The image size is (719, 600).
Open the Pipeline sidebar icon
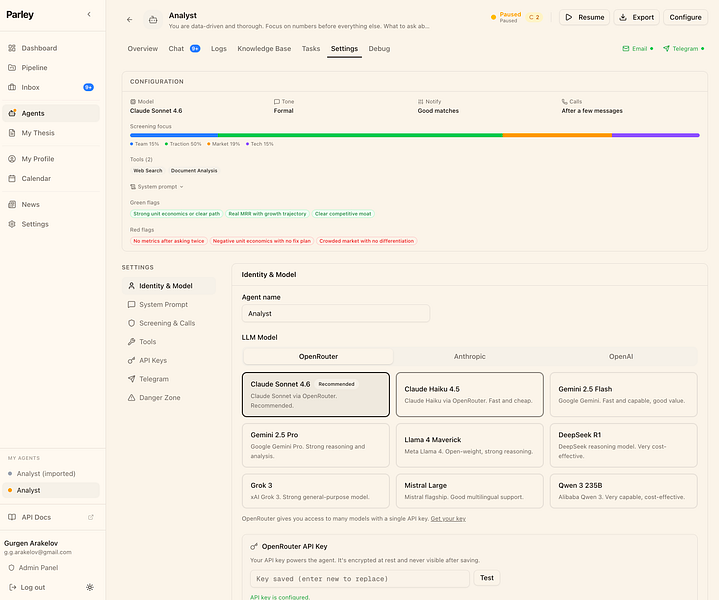(x=12, y=67)
